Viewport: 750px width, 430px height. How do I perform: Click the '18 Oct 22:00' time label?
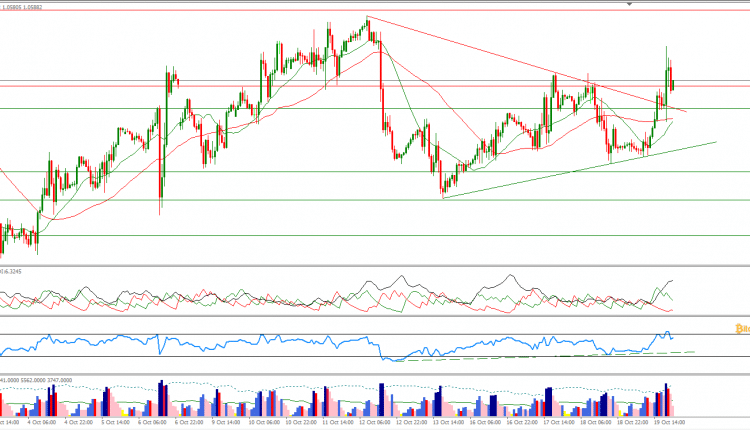[632, 422]
